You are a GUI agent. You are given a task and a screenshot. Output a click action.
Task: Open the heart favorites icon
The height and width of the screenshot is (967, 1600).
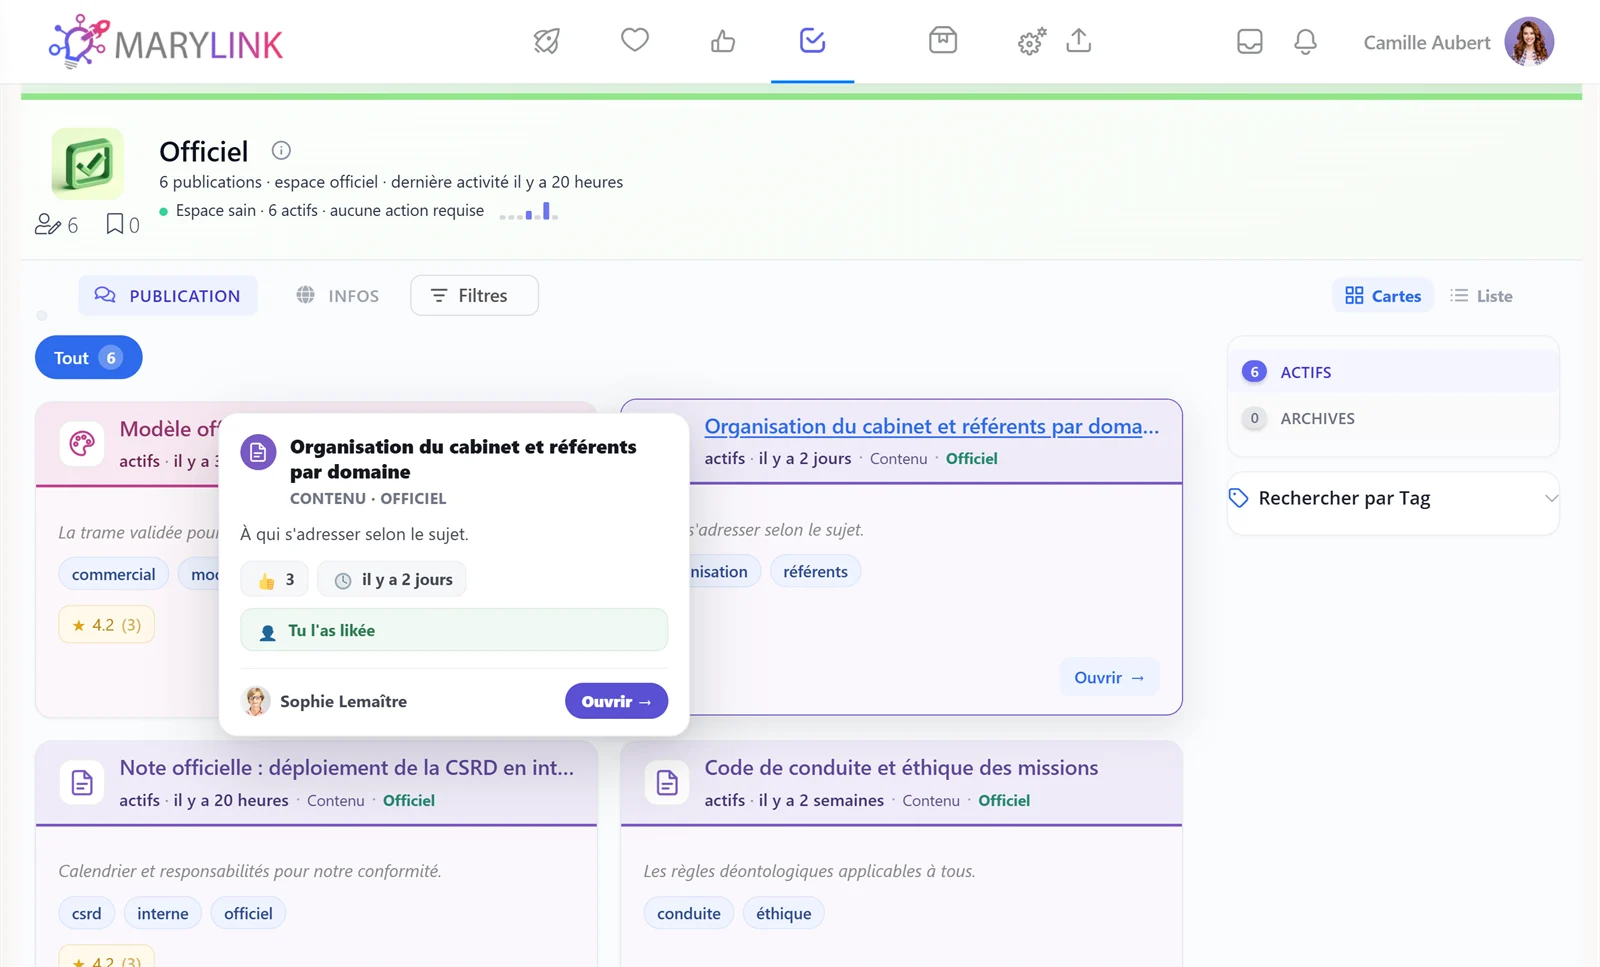point(635,40)
